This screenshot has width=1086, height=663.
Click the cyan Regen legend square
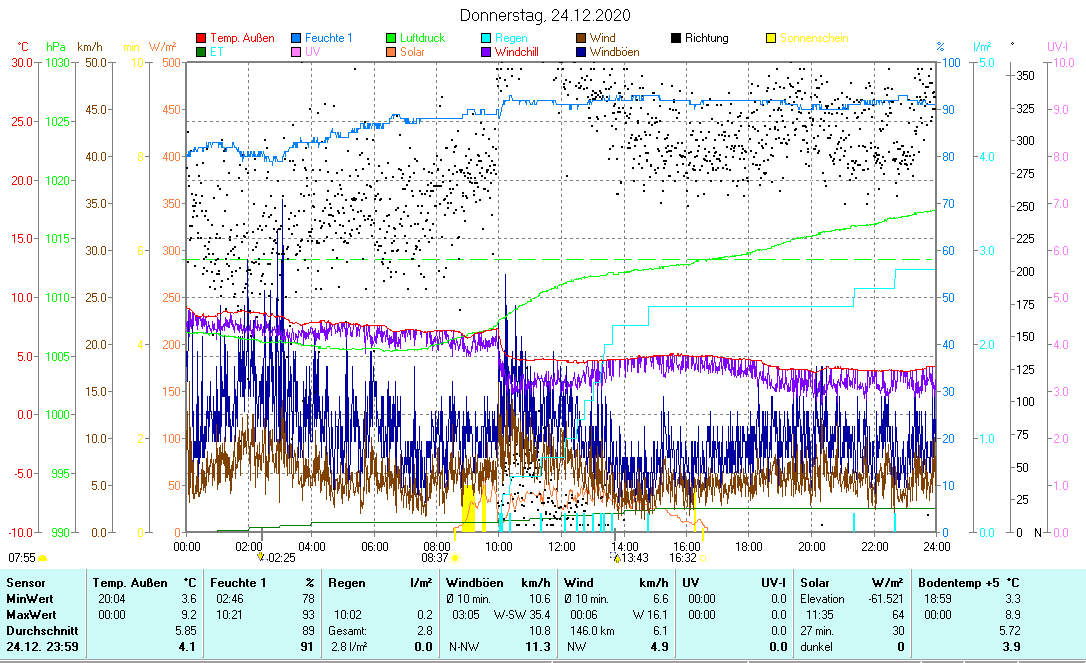tap(486, 39)
